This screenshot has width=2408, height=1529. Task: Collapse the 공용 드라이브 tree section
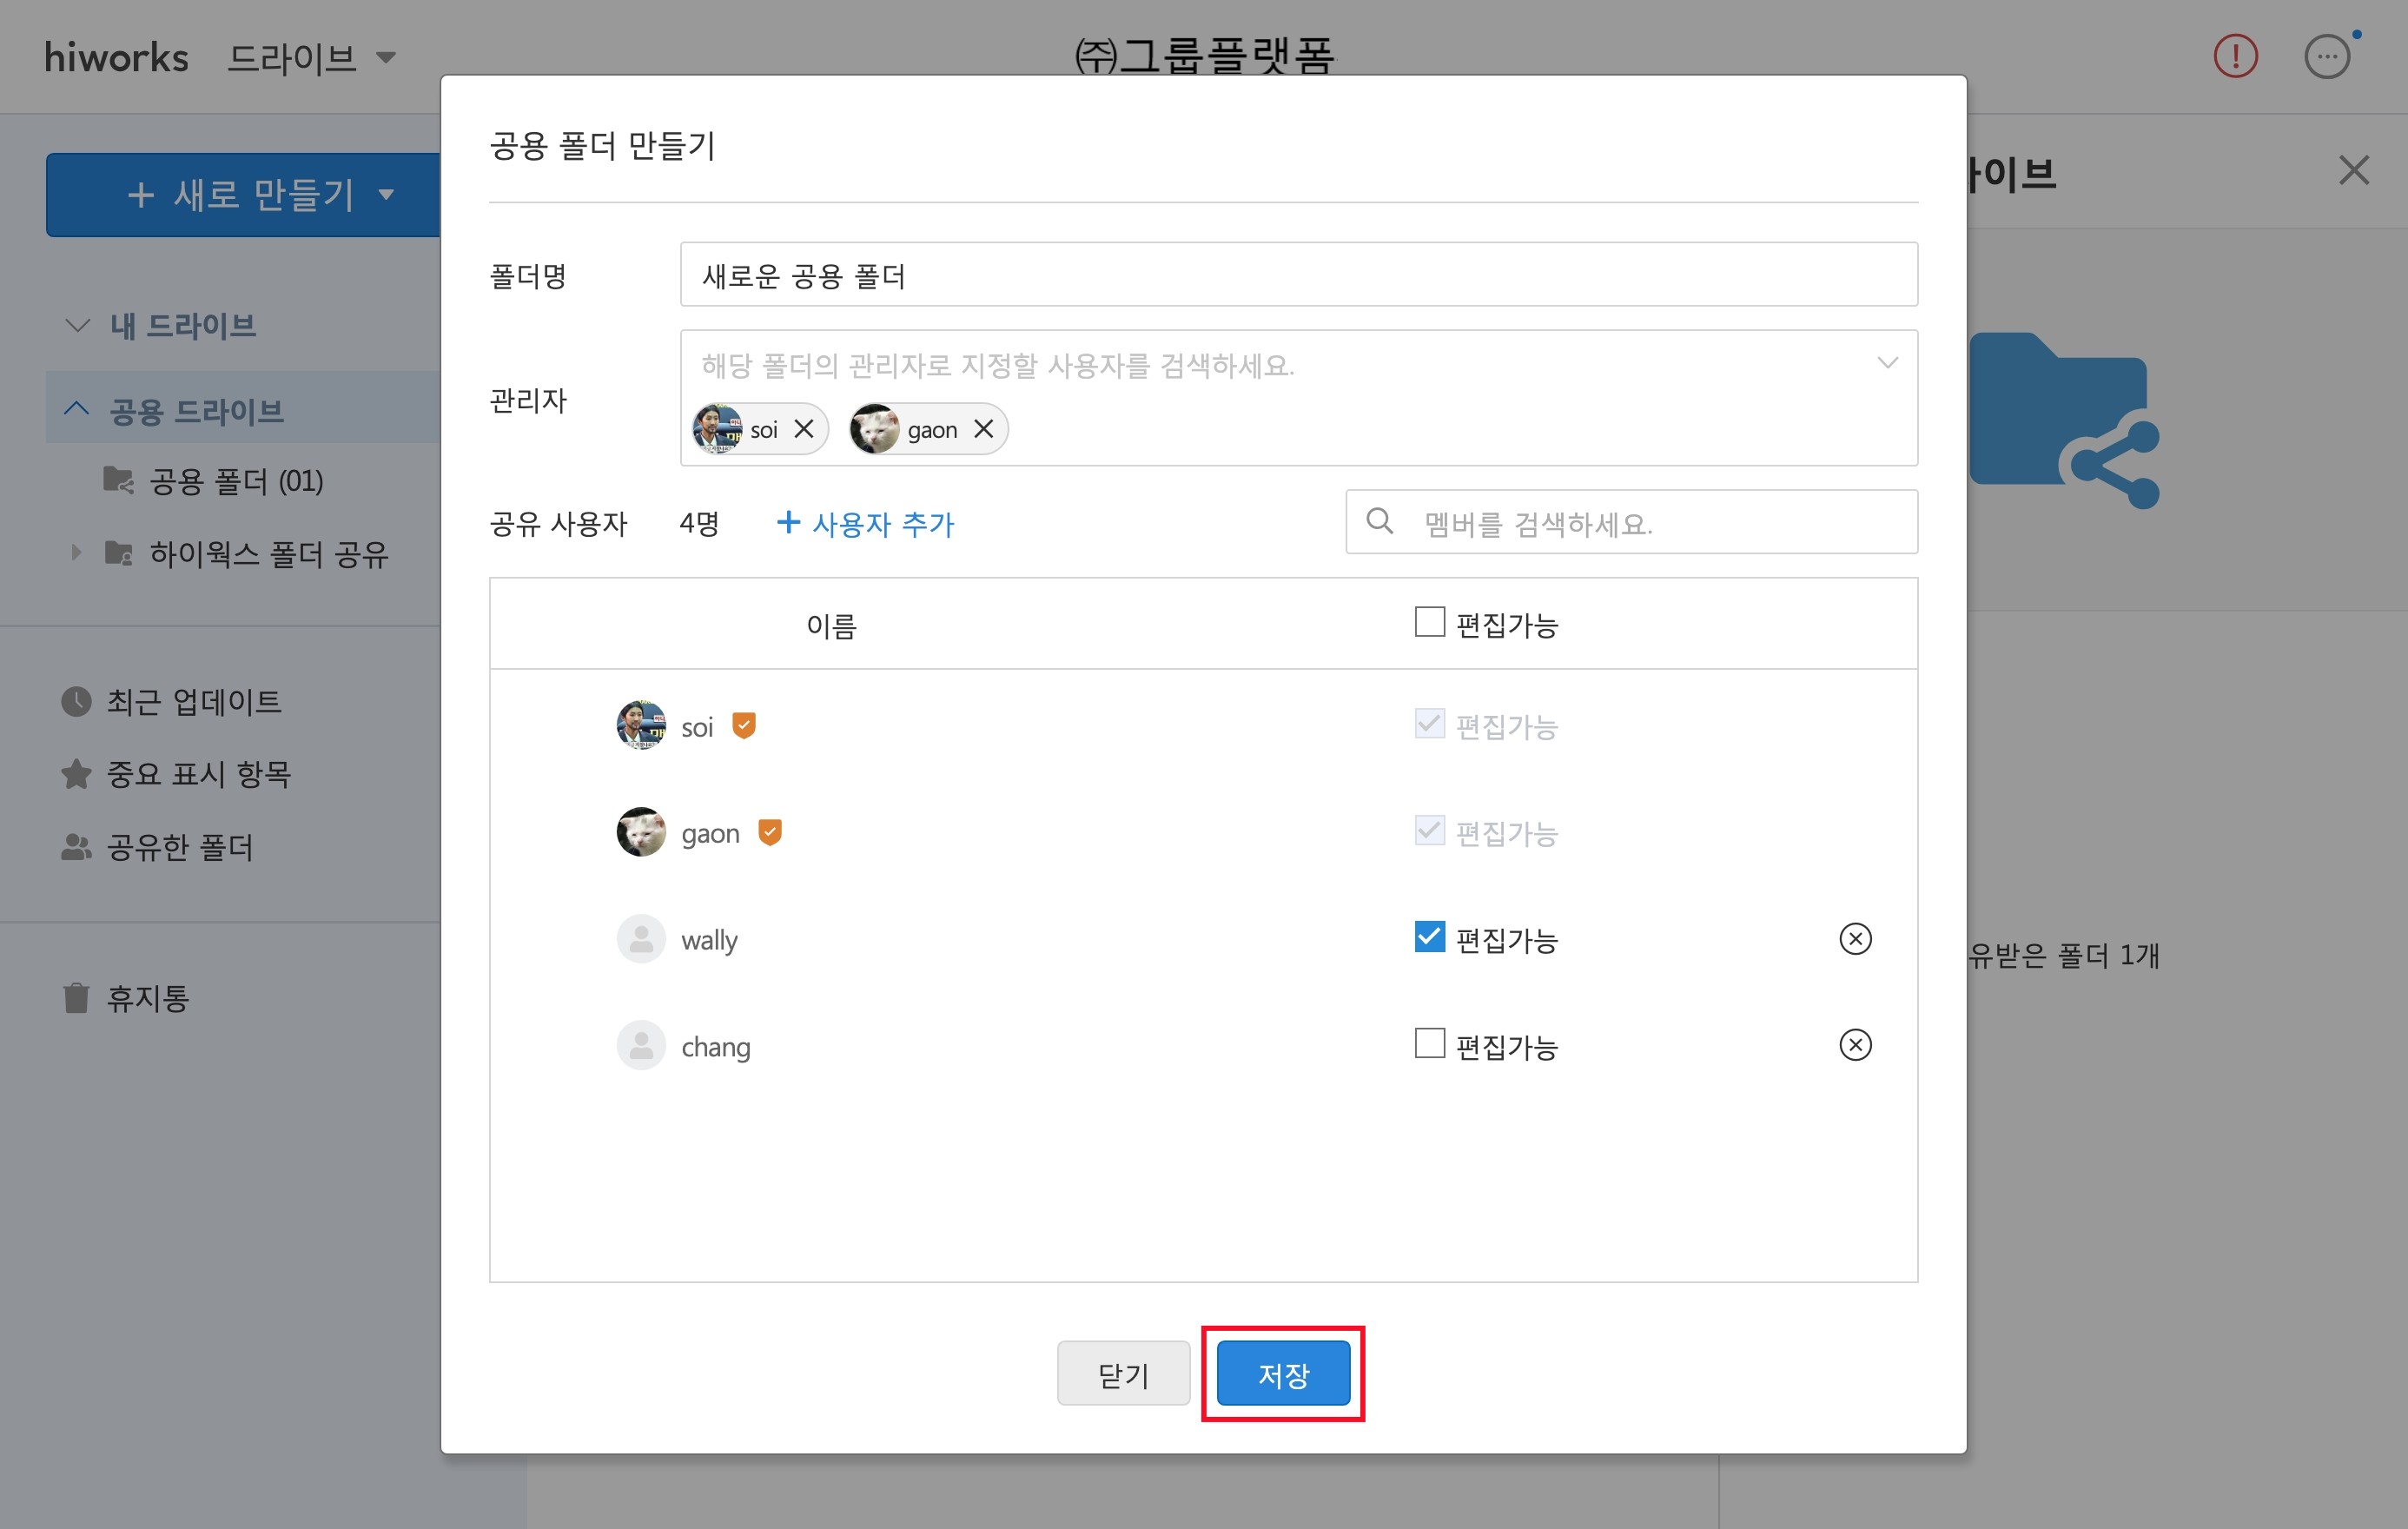[x=76, y=409]
